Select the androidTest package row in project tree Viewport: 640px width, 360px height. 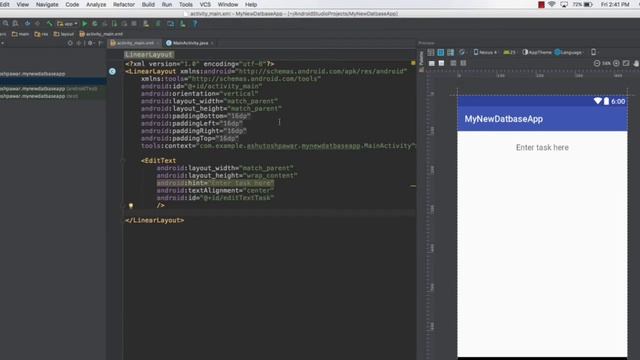pyautogui.click(x=53, y=89)
